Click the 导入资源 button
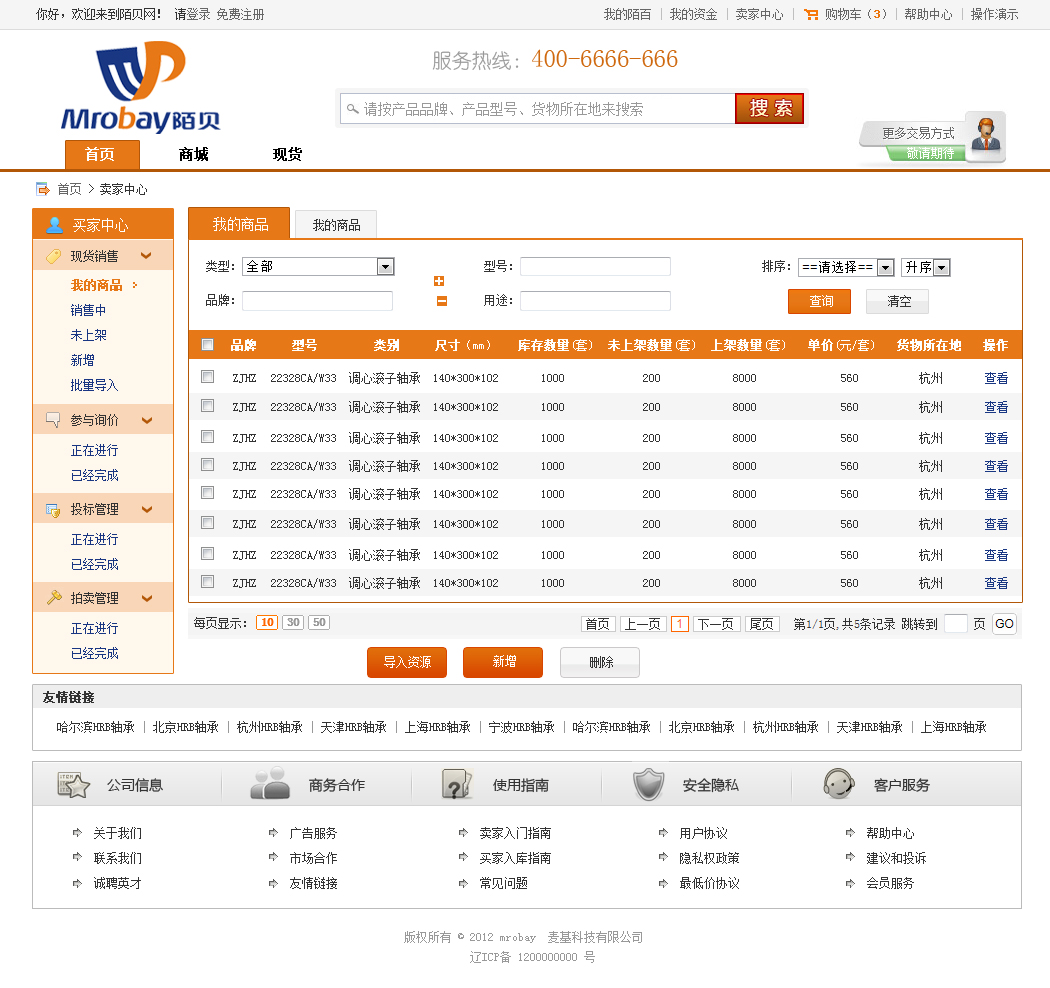The image size is (1050, 988). (407, 662)
